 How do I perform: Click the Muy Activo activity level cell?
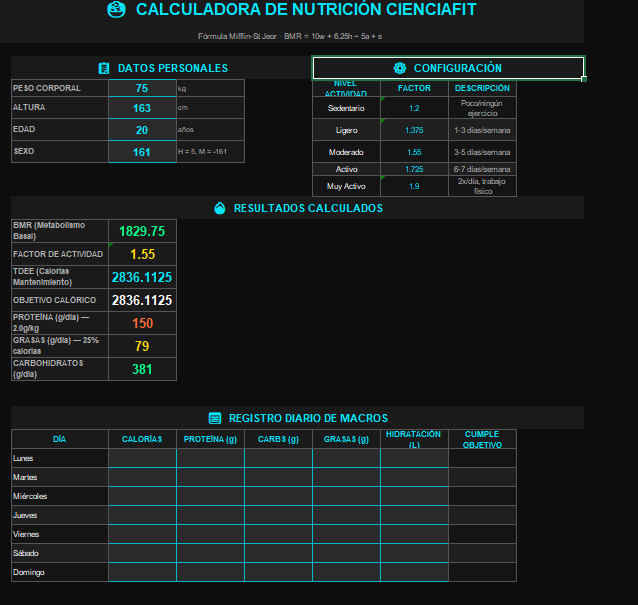click(x=346, y=186)
